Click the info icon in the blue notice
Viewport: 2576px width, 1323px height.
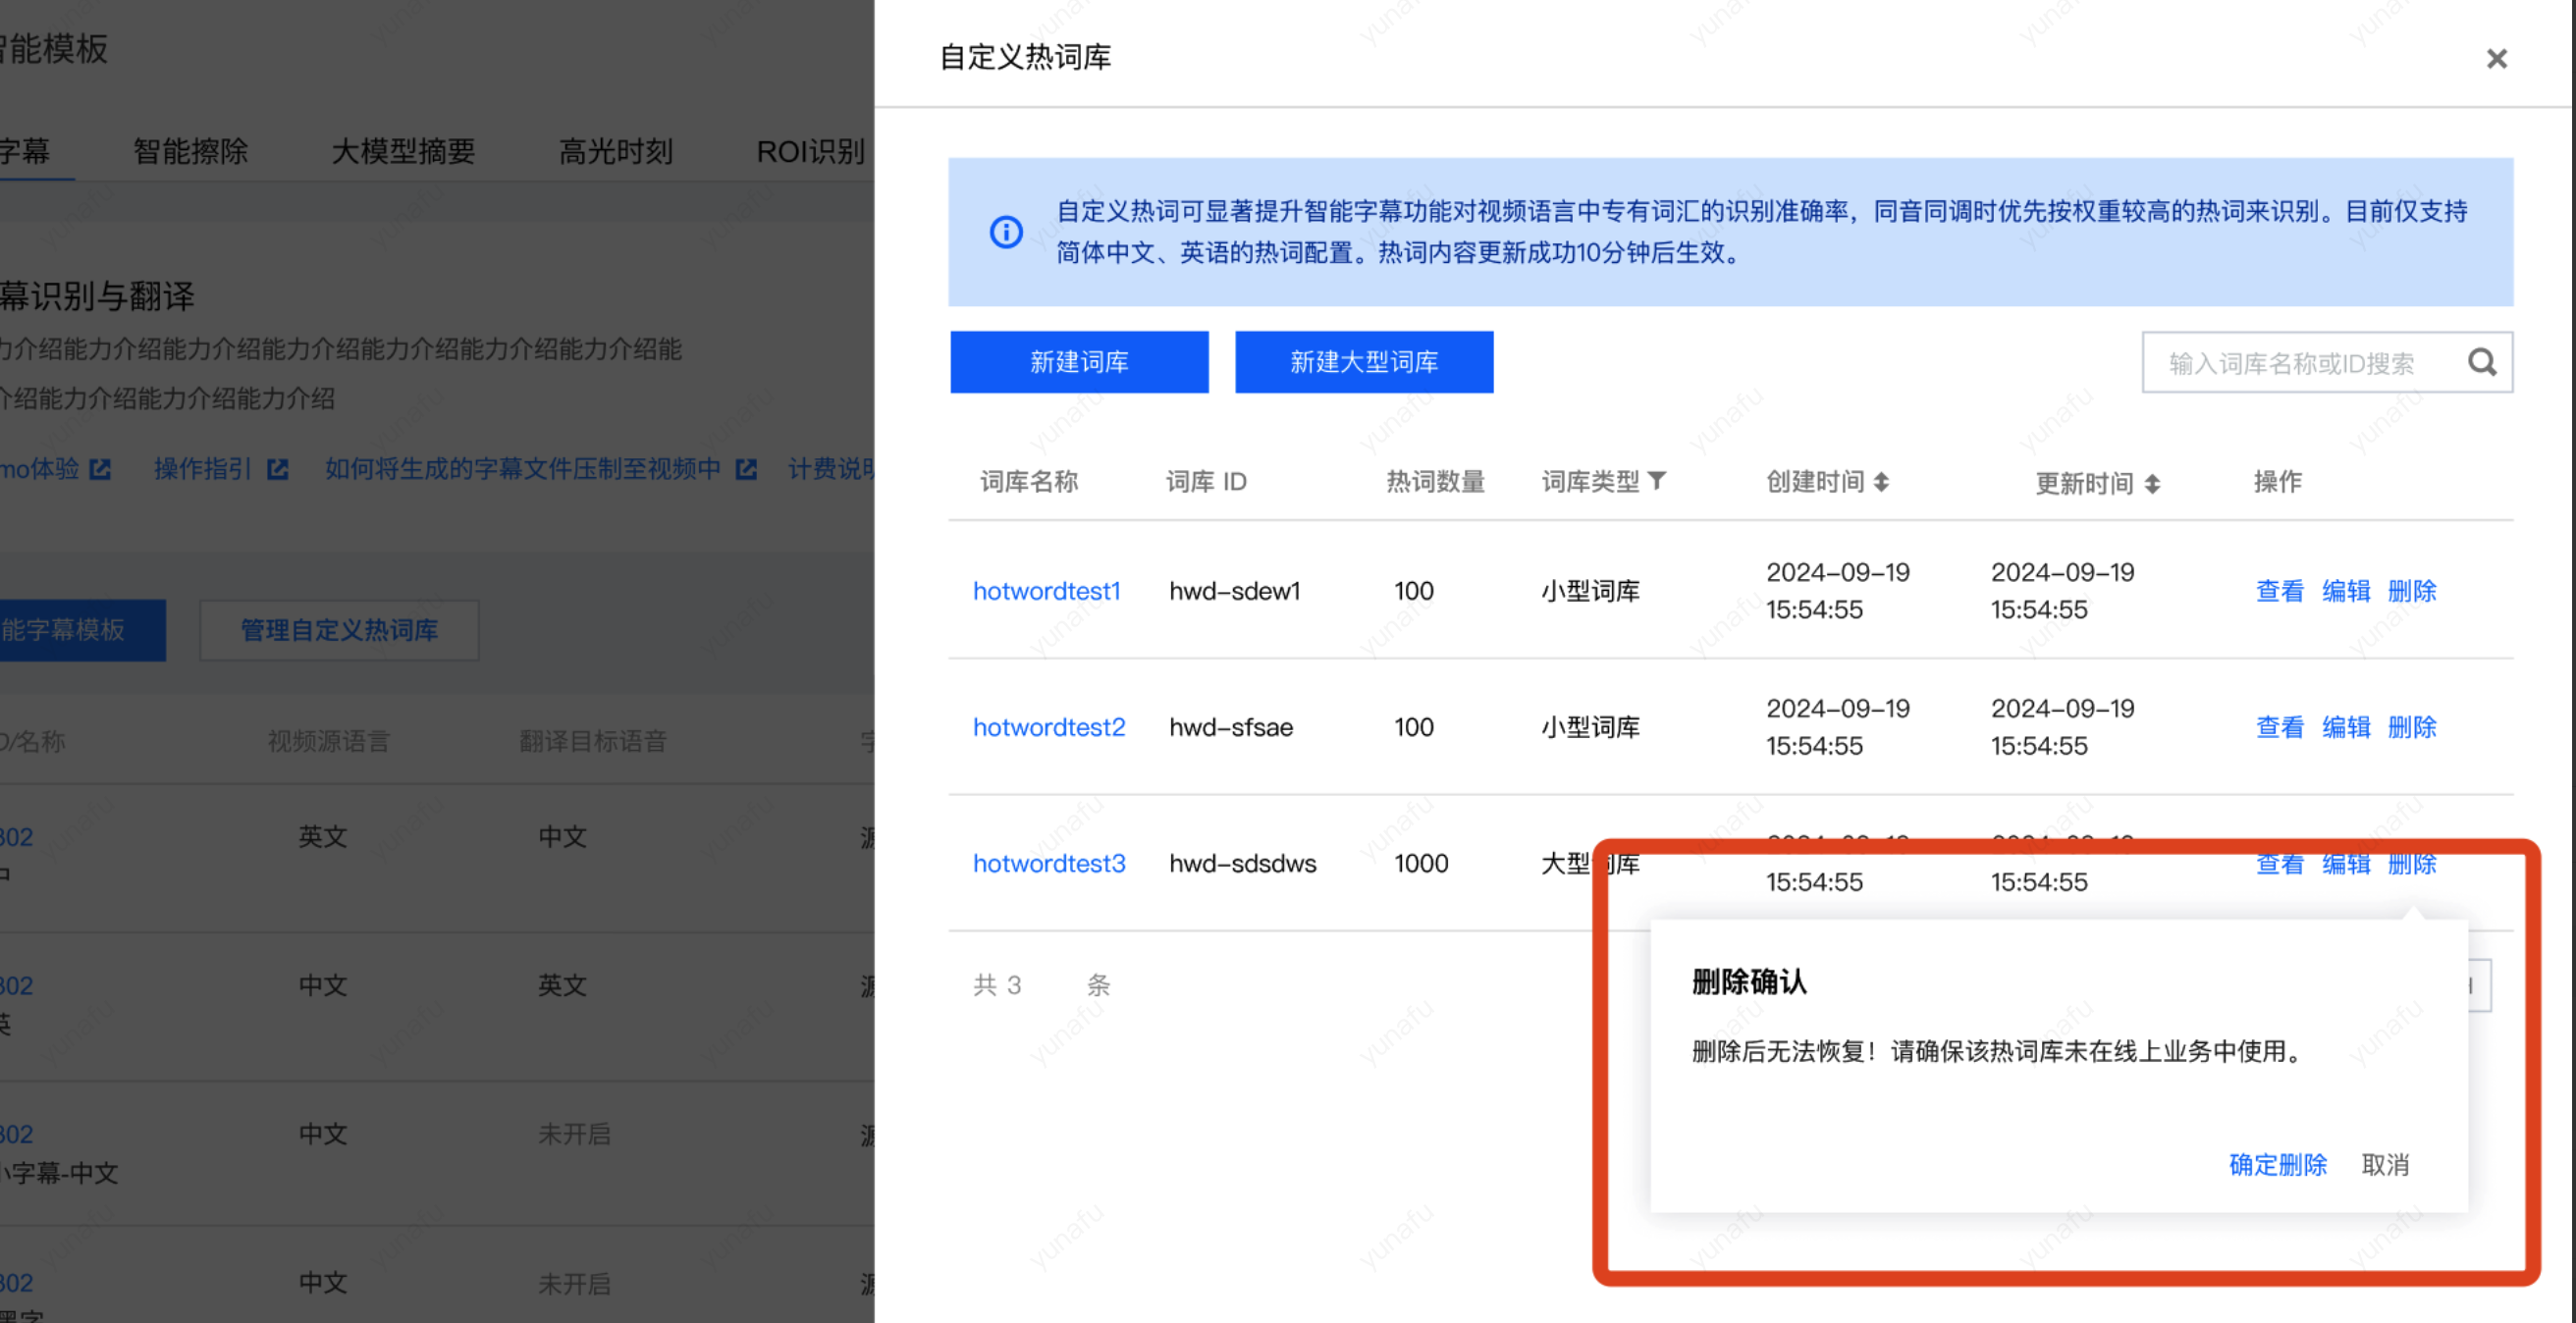[1006, 232]
